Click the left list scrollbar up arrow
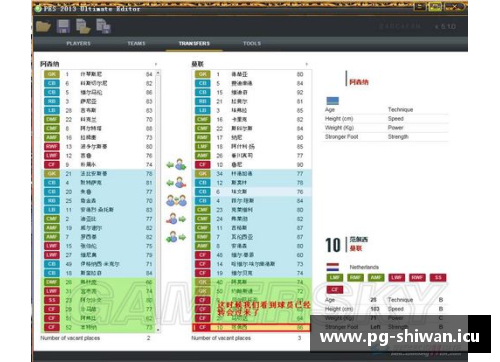 [x=158, y=73]
